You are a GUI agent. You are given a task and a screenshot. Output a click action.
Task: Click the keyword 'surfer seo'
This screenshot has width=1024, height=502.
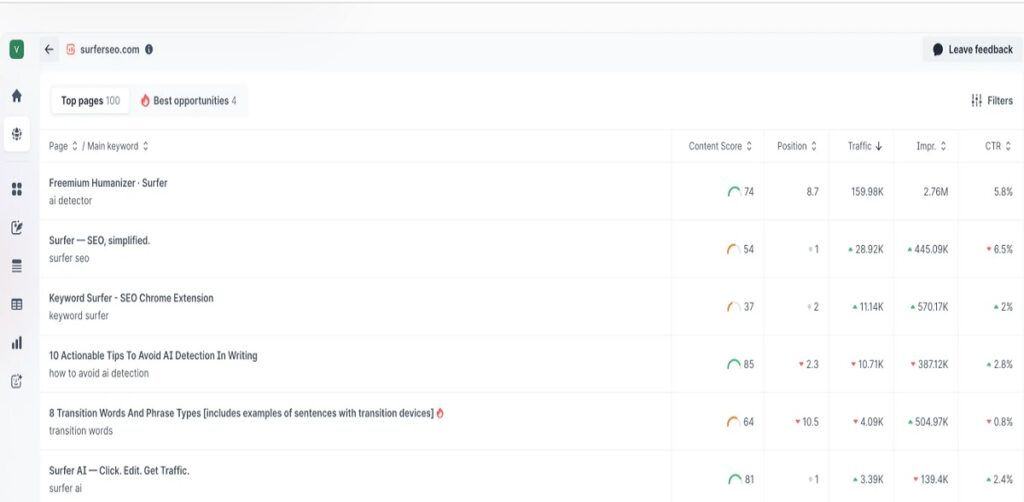click(69, 258)
